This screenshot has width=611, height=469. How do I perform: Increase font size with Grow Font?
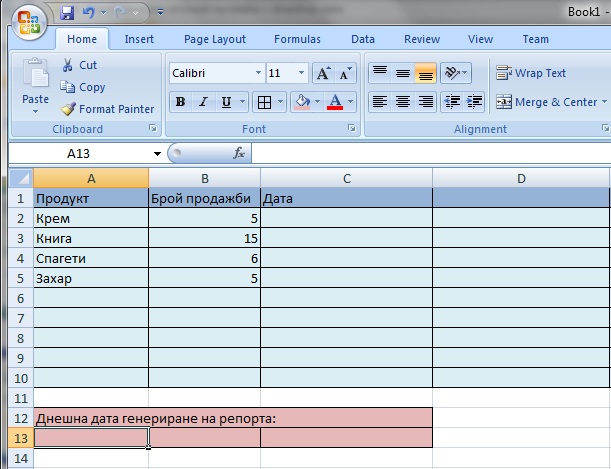click(x=323, y=73)
